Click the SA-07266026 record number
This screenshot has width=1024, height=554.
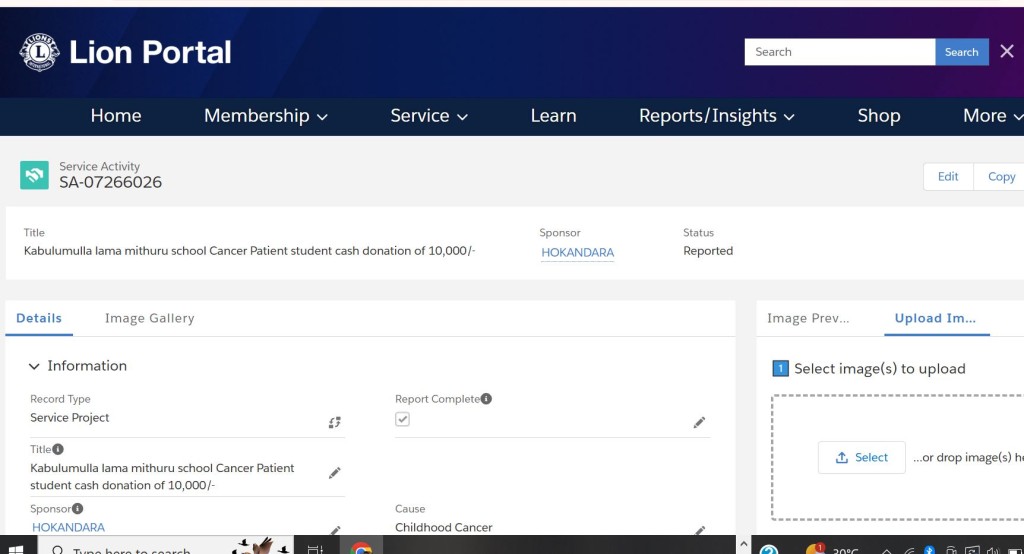point(110,182)
